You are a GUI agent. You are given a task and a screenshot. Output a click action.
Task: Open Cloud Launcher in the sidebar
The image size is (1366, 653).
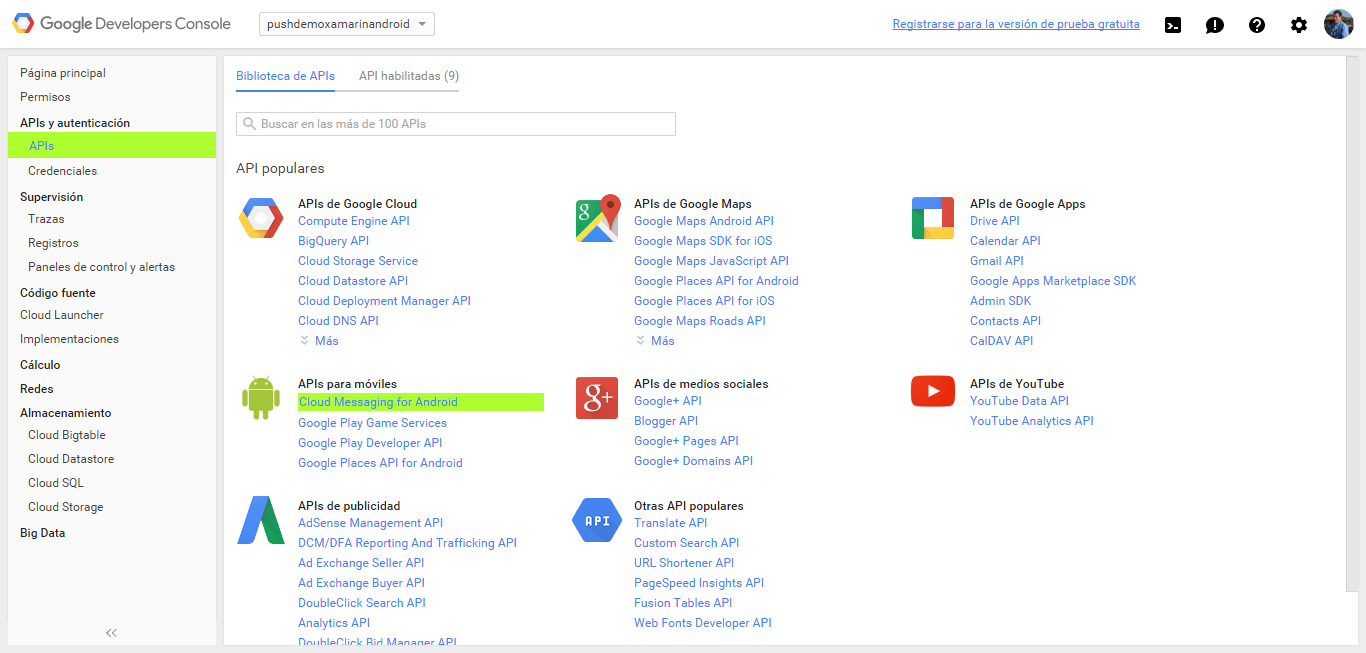(x=62, y=315)
